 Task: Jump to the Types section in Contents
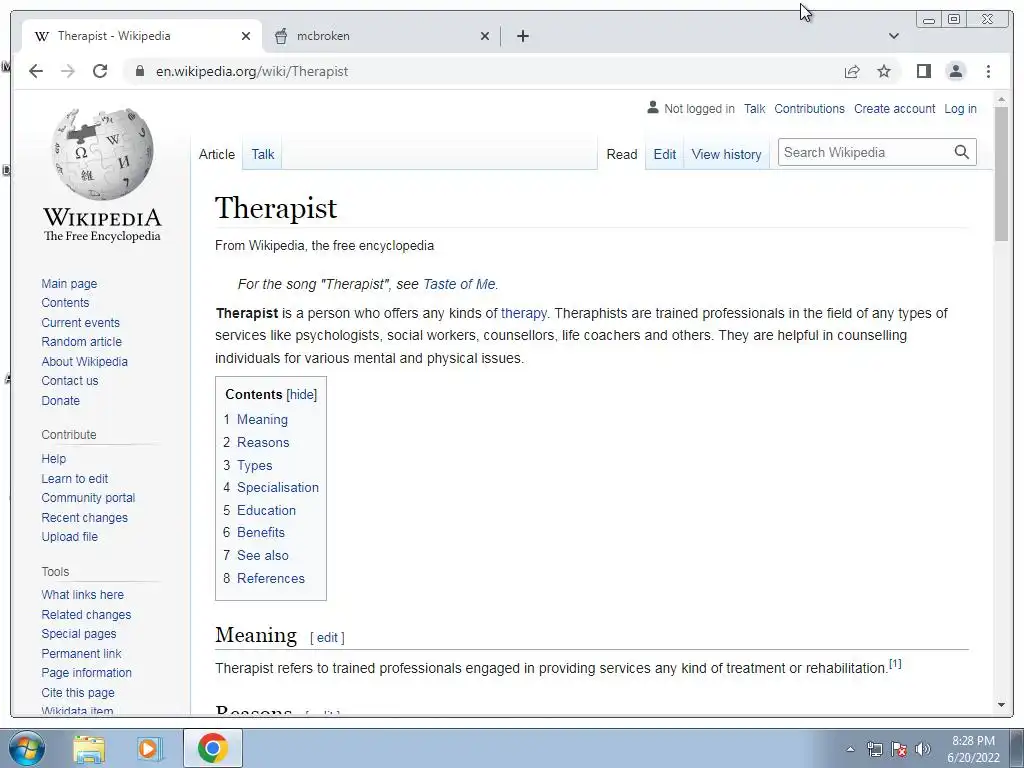point(254,465)
